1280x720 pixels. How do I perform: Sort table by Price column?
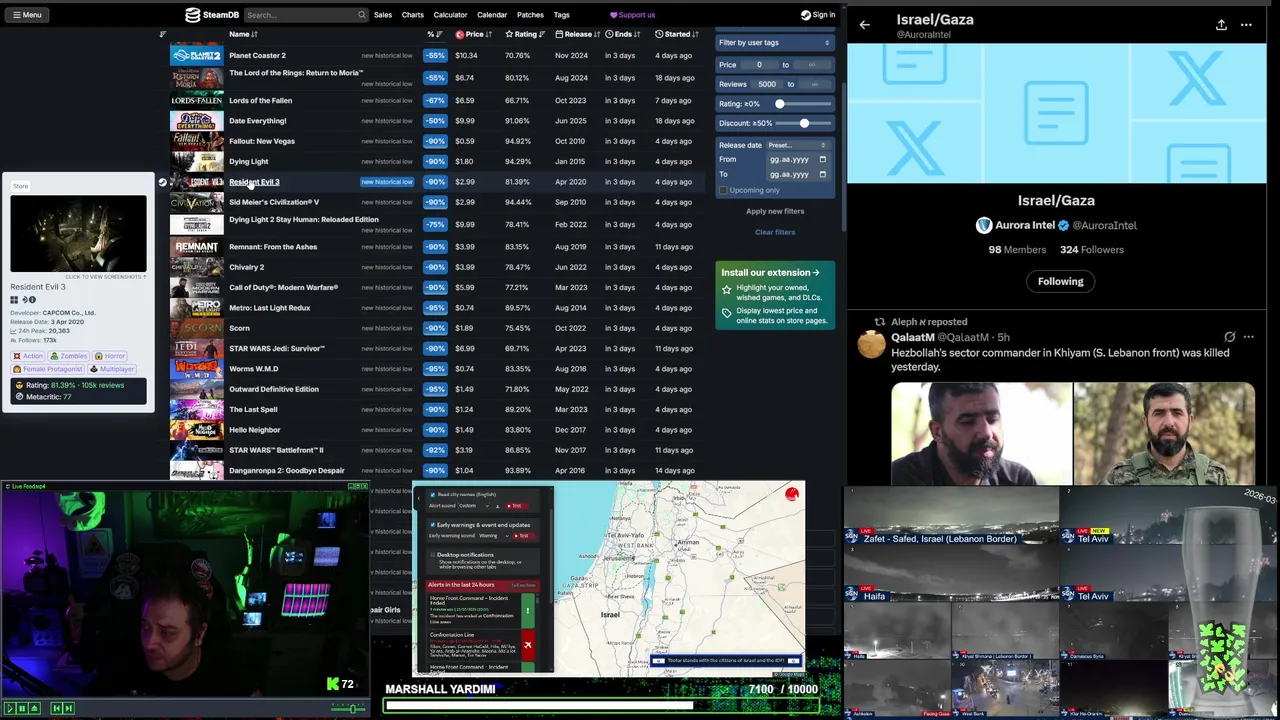pos(473,34)
